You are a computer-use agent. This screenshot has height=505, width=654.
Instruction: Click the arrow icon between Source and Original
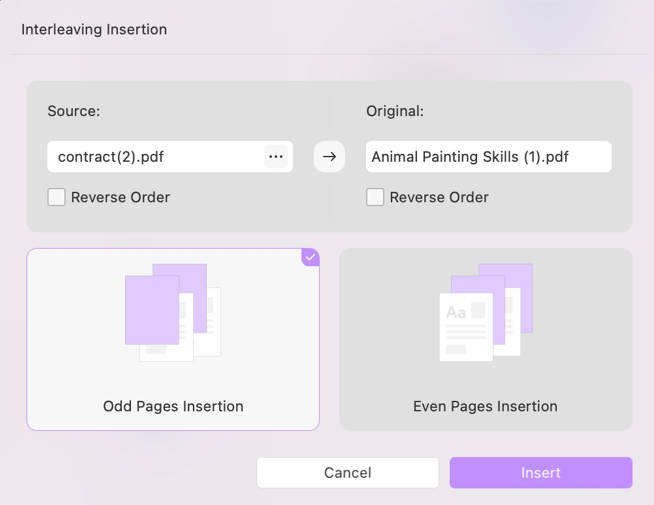coord(329,157)
